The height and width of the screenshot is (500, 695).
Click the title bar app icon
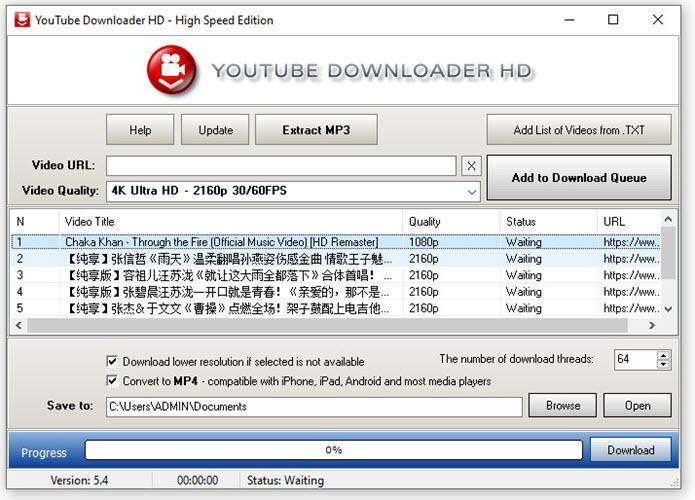point(22,20)
